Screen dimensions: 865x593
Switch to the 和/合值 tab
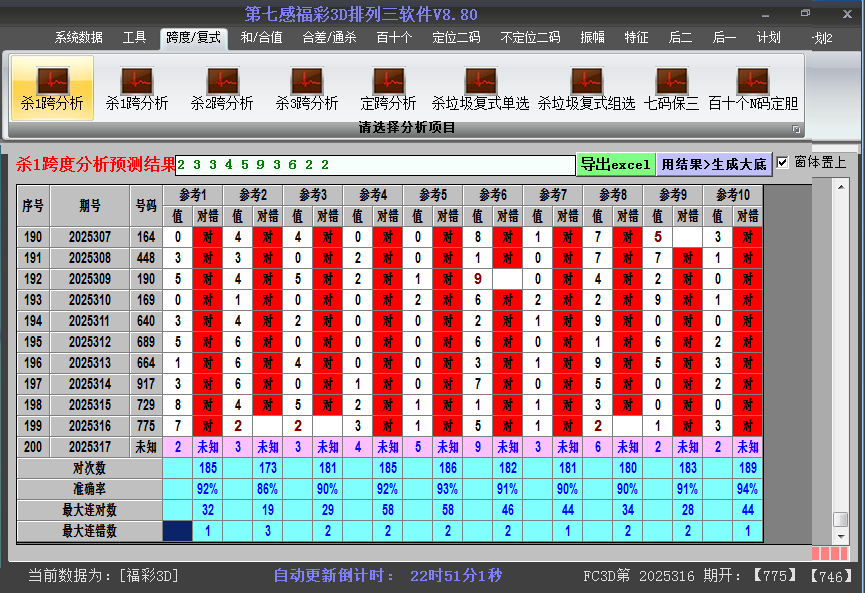(261, 38)
